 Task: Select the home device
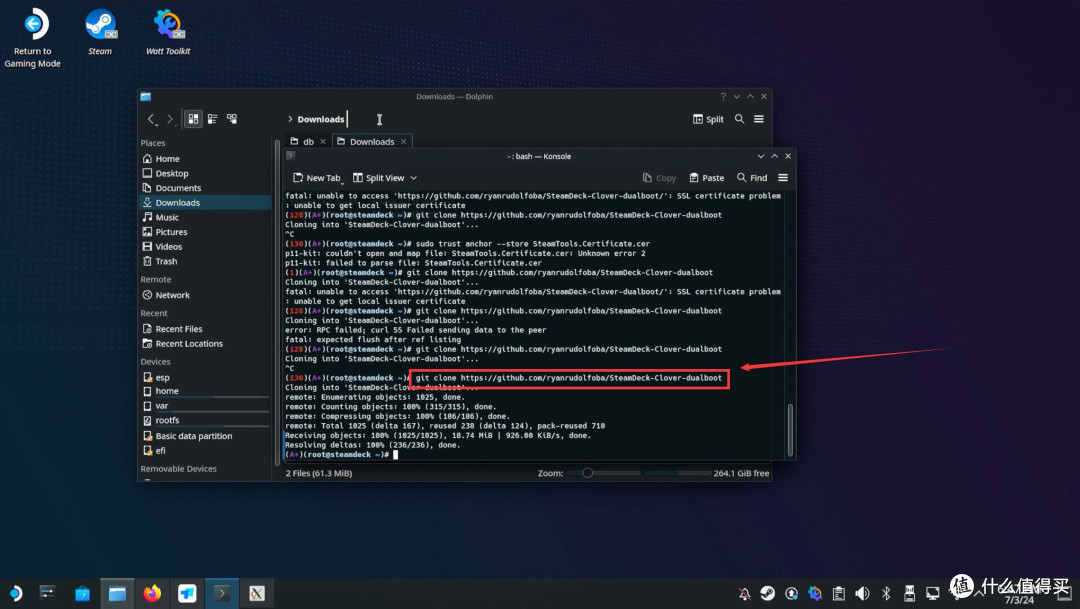pyautogui.click(x=167, y=391)
